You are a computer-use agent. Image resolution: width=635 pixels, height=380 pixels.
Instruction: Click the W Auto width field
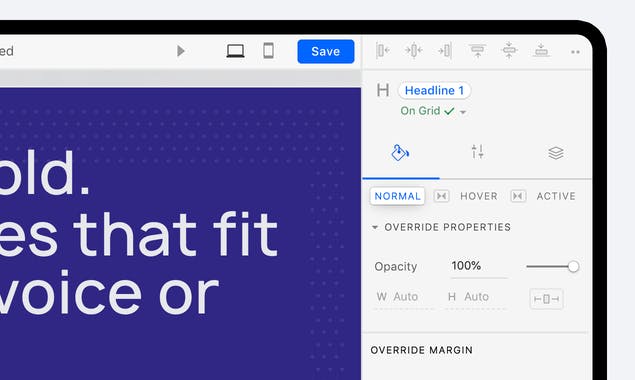[x=403, y=297]
